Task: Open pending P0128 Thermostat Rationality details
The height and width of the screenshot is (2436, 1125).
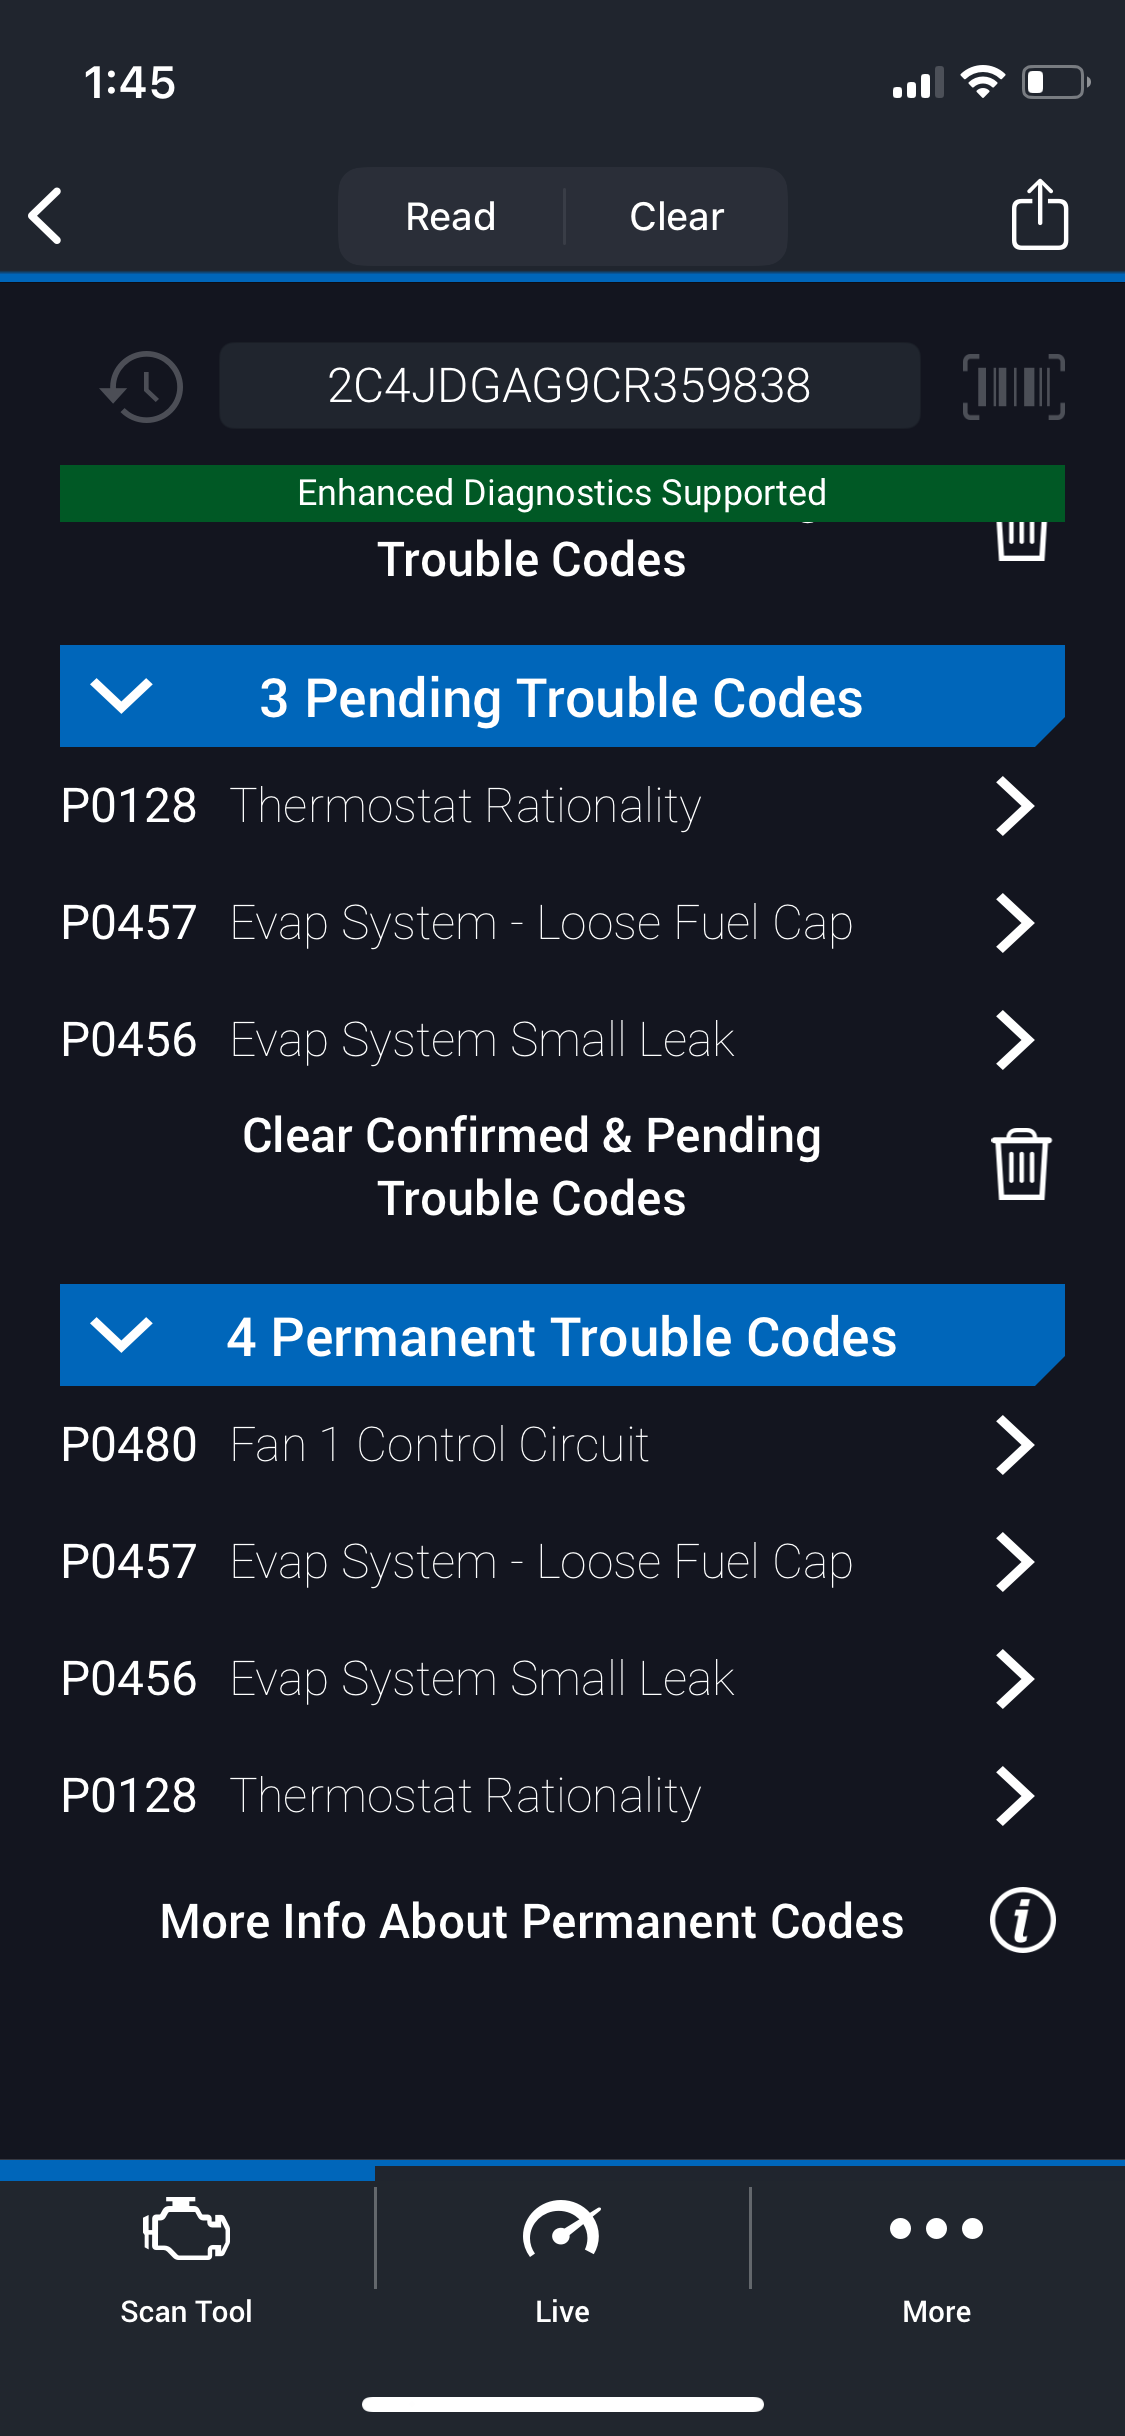Action: click(x=465, y=806)
